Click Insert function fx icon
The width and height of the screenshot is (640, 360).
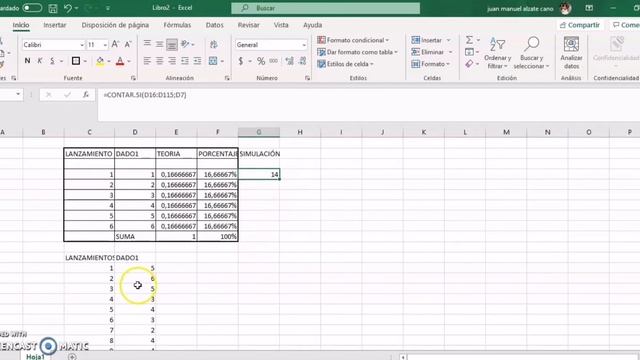click(86, 95)
